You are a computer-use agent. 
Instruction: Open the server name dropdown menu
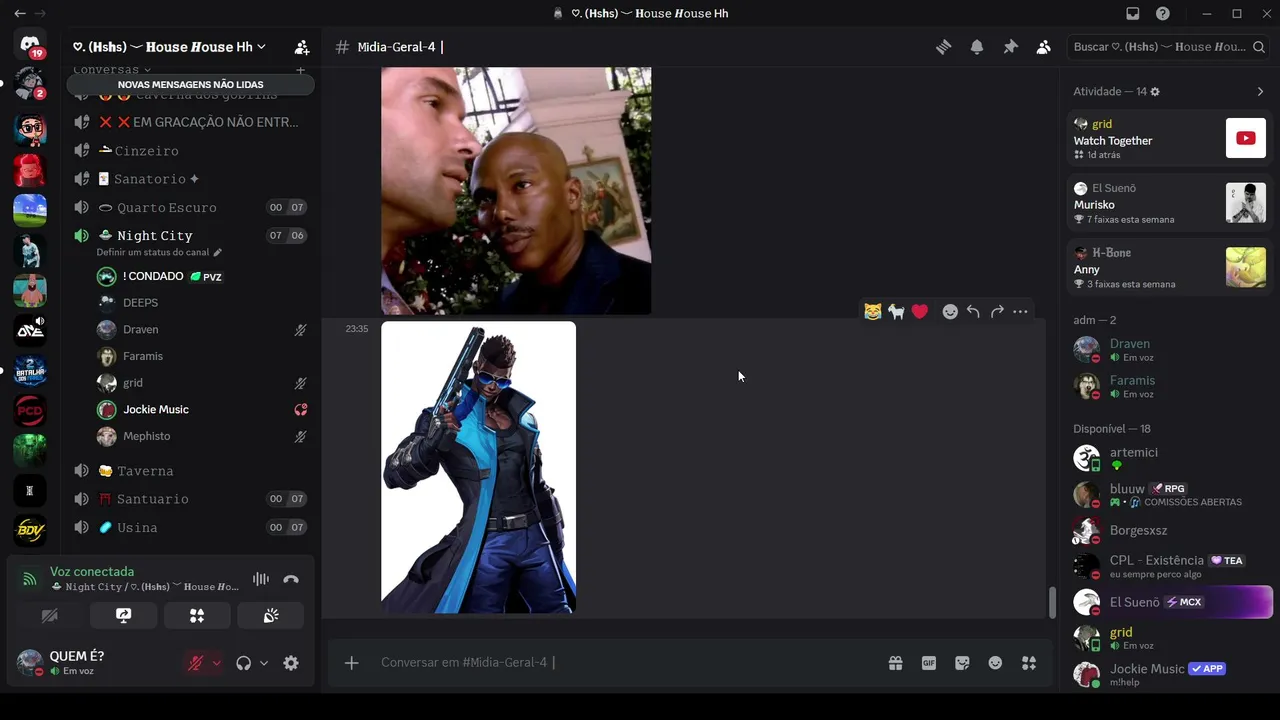(x=168, y=47)
